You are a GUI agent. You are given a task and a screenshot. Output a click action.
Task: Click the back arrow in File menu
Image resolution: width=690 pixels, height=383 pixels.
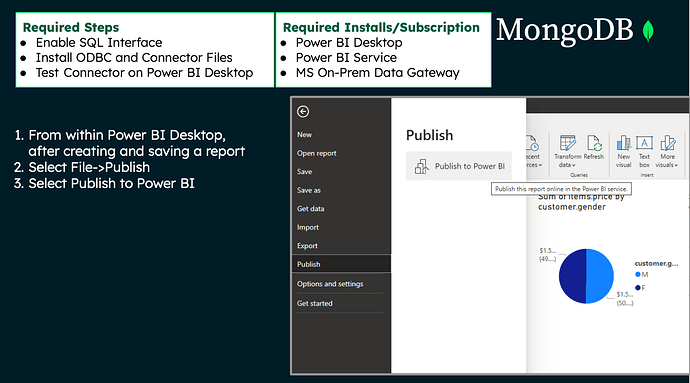tap(303, 111)
